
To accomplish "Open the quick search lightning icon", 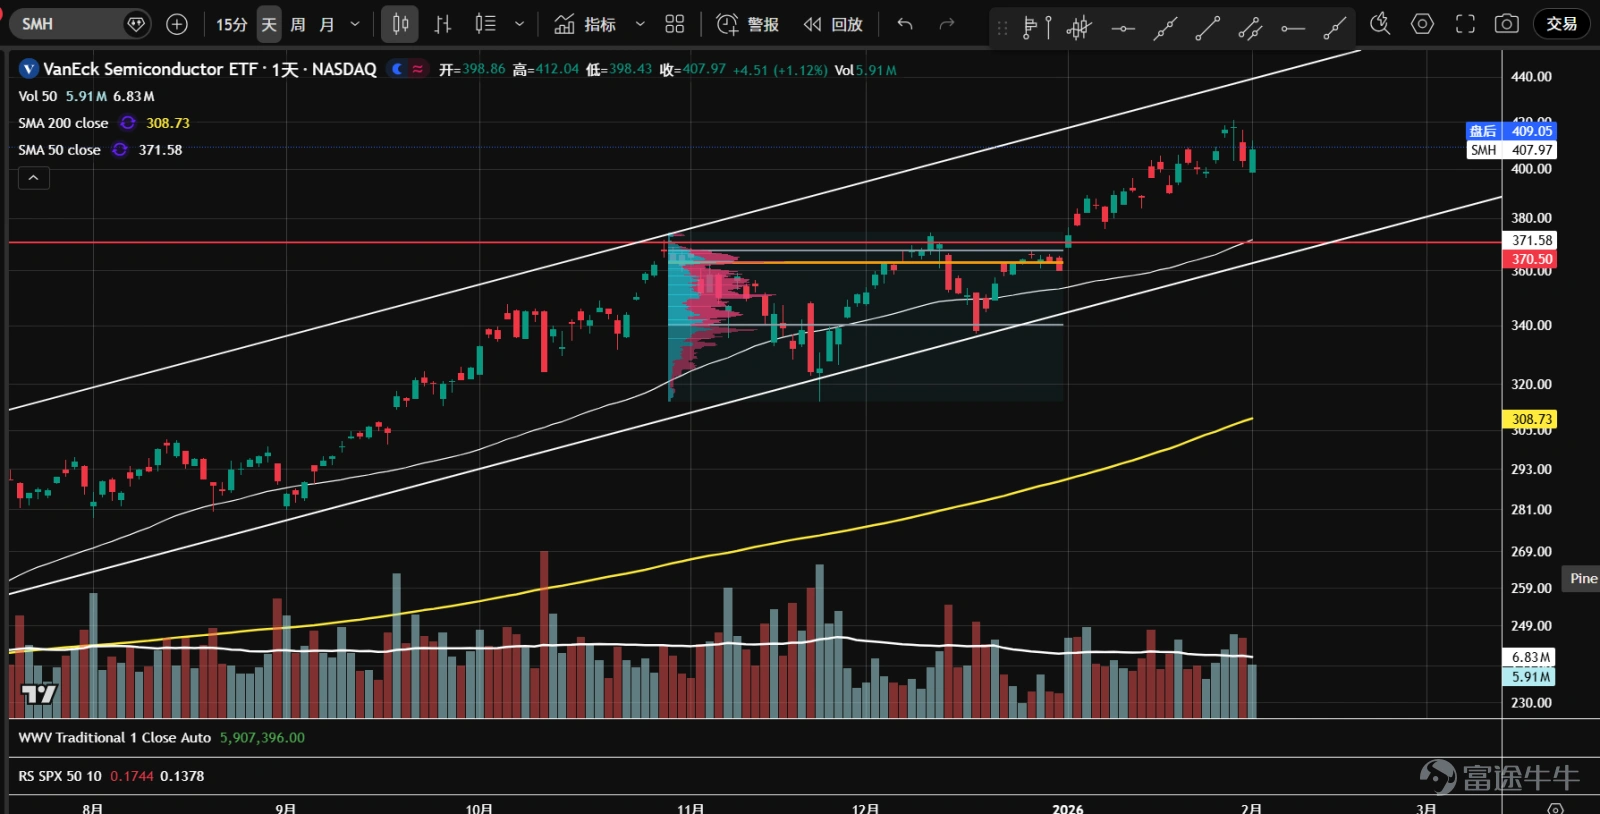I will coord(1380,24).
